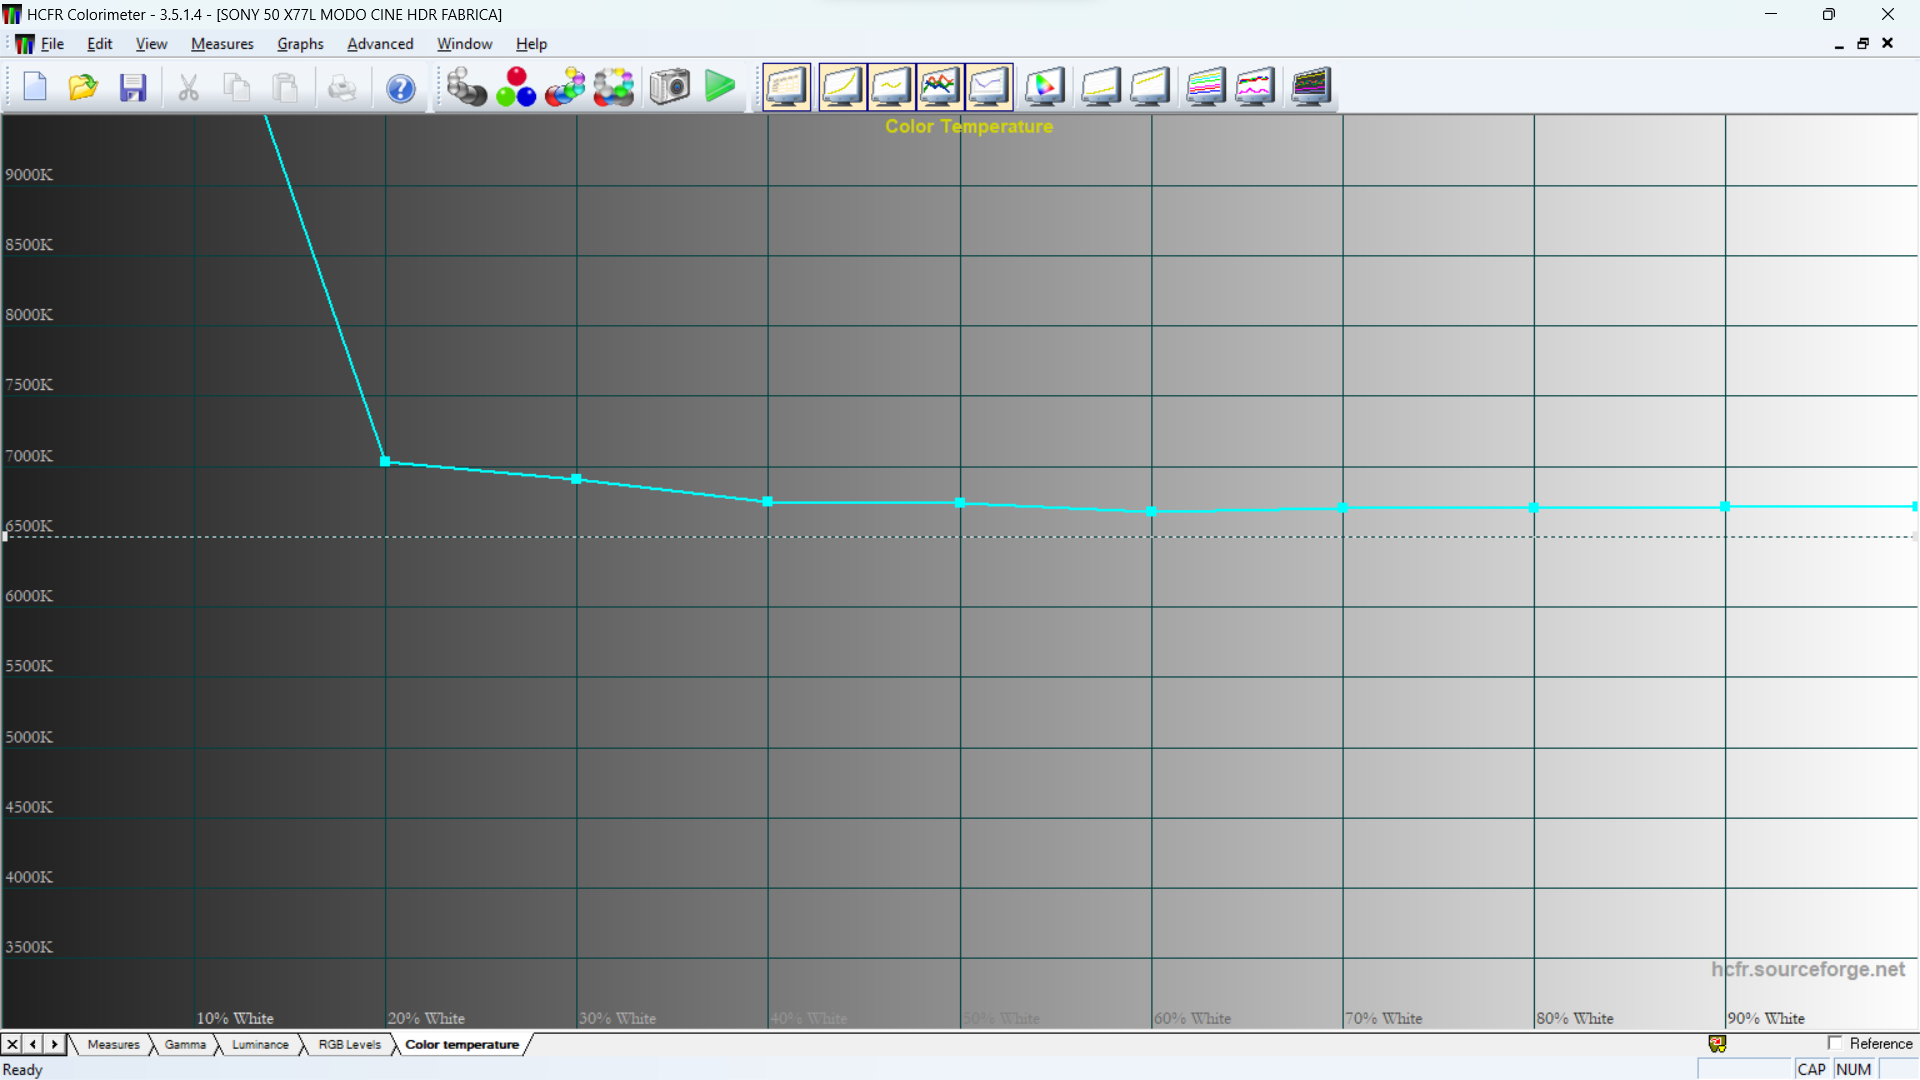1920x1080 pixels.
Task: Open the CIE diagram view icon
Action: [x=1045, y=87]
